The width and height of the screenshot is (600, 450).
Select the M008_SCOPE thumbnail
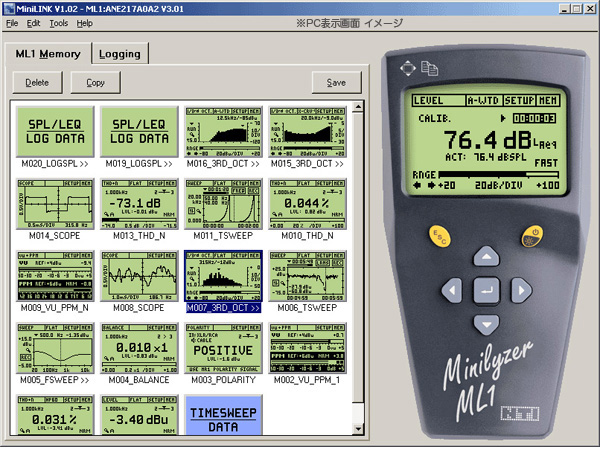point(139,276)
